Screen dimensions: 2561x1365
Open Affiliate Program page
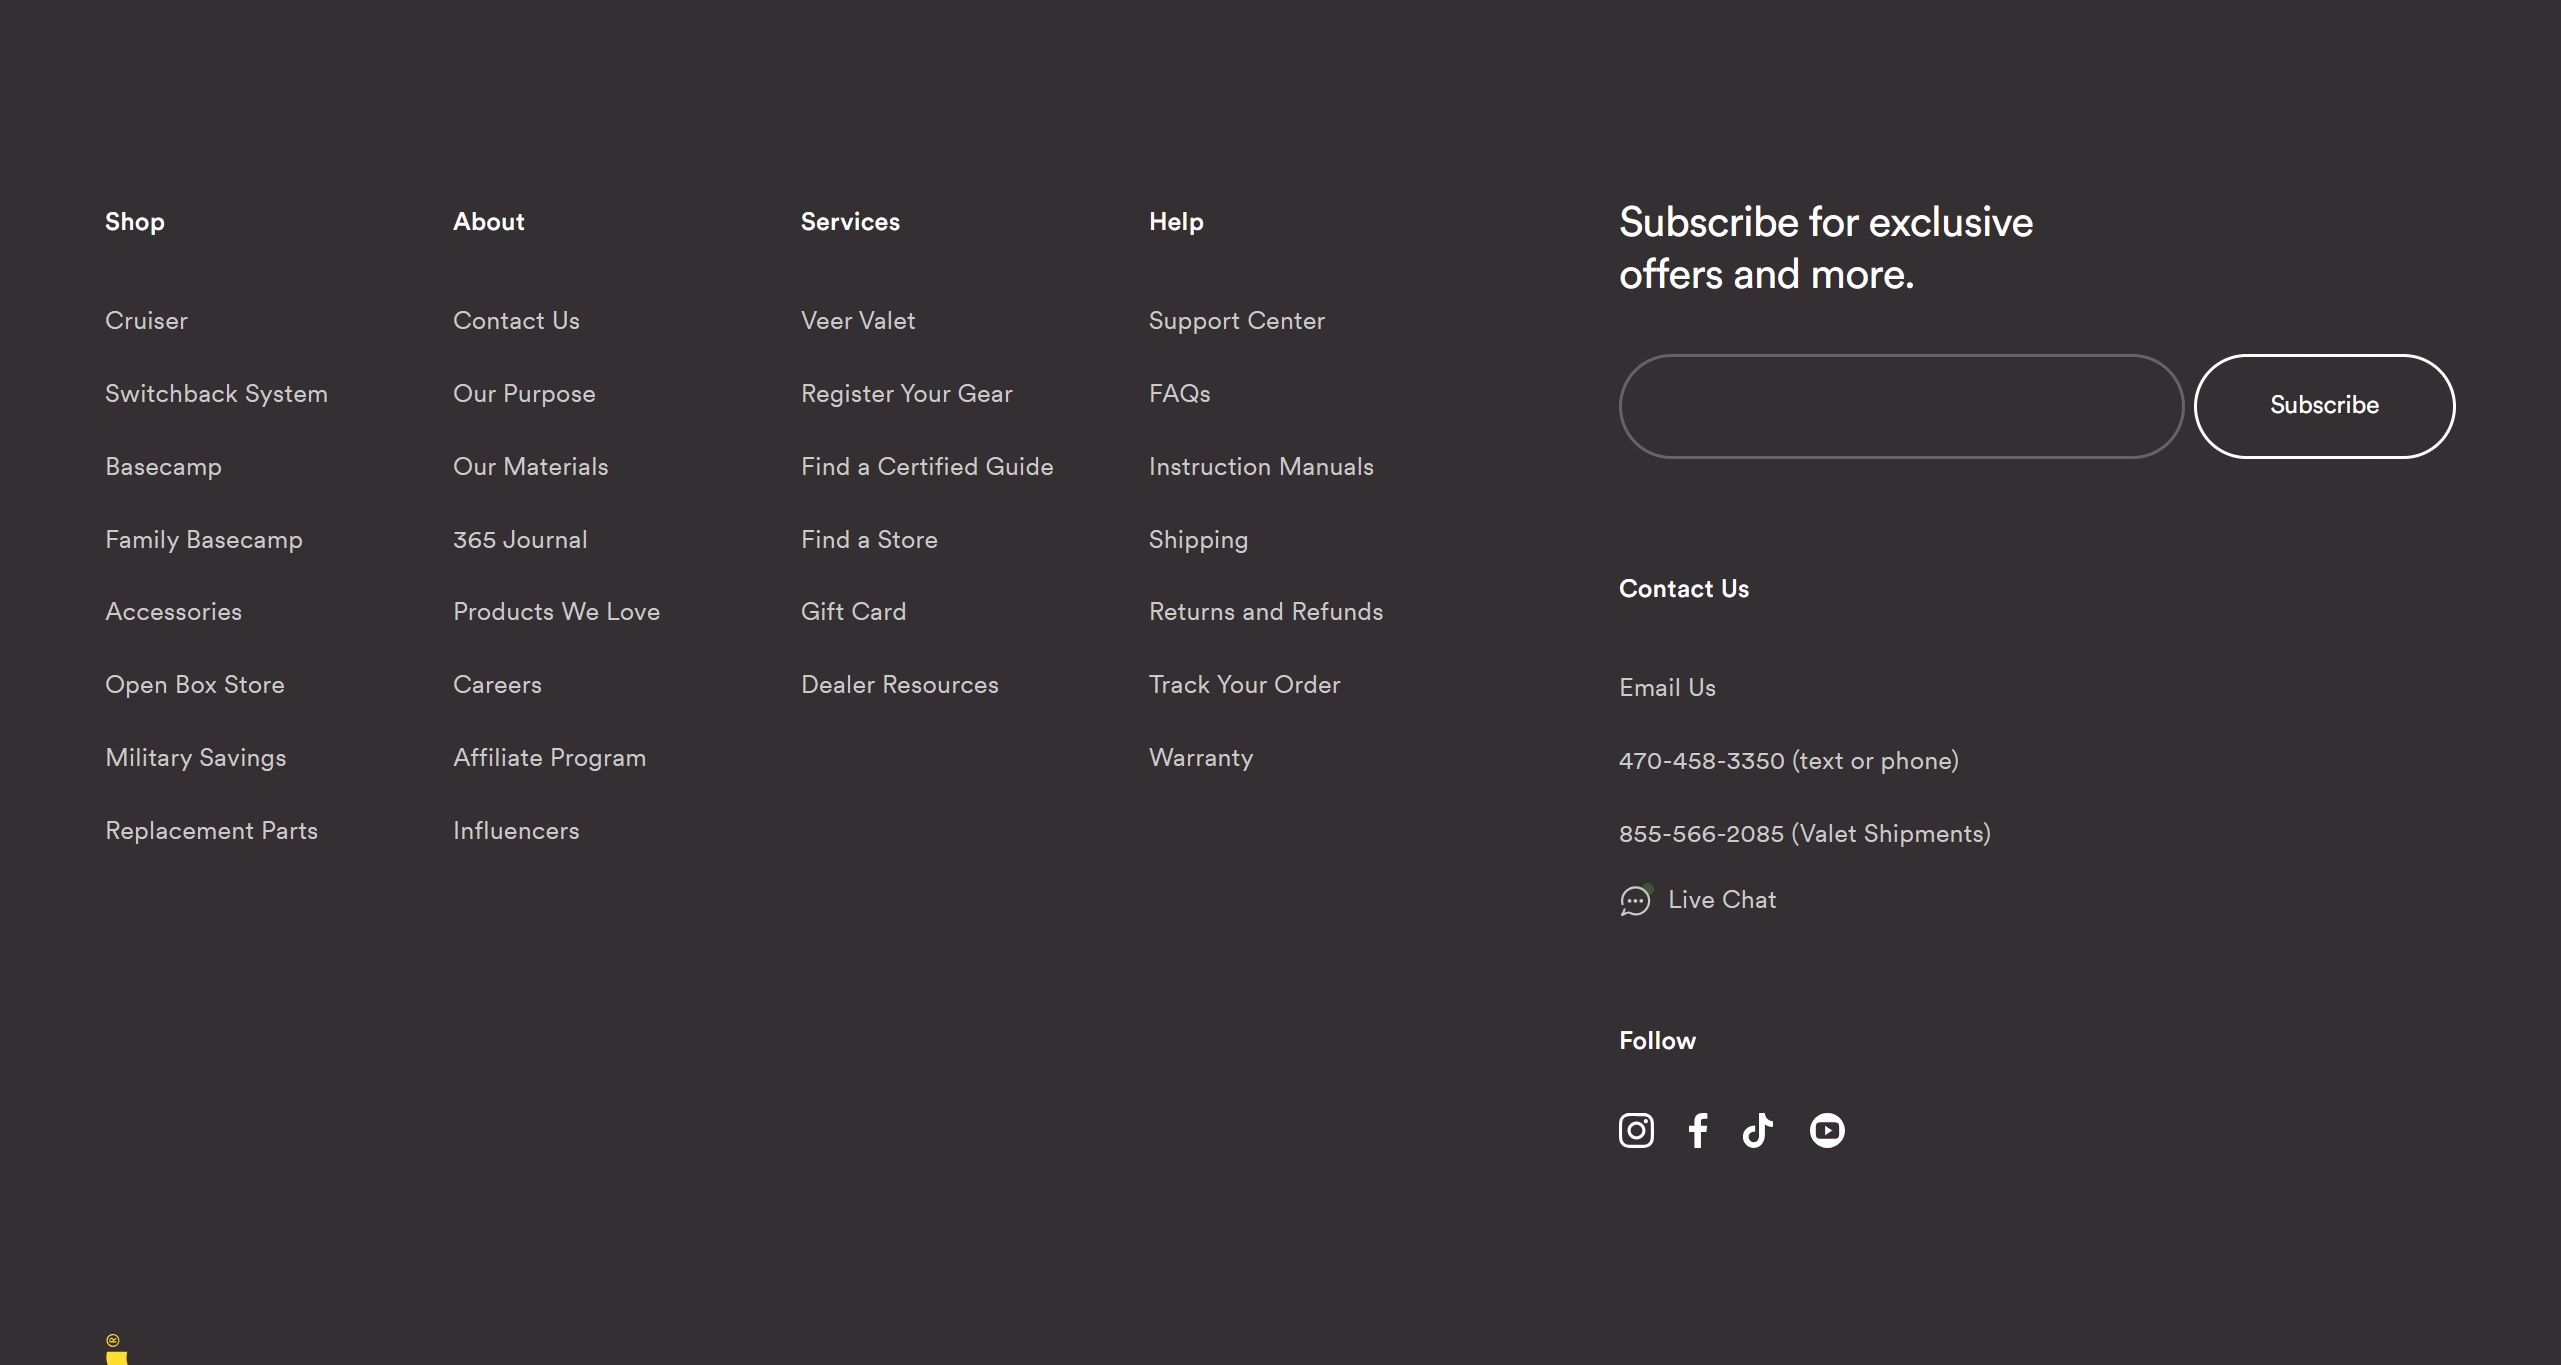(x=549, y=758)
